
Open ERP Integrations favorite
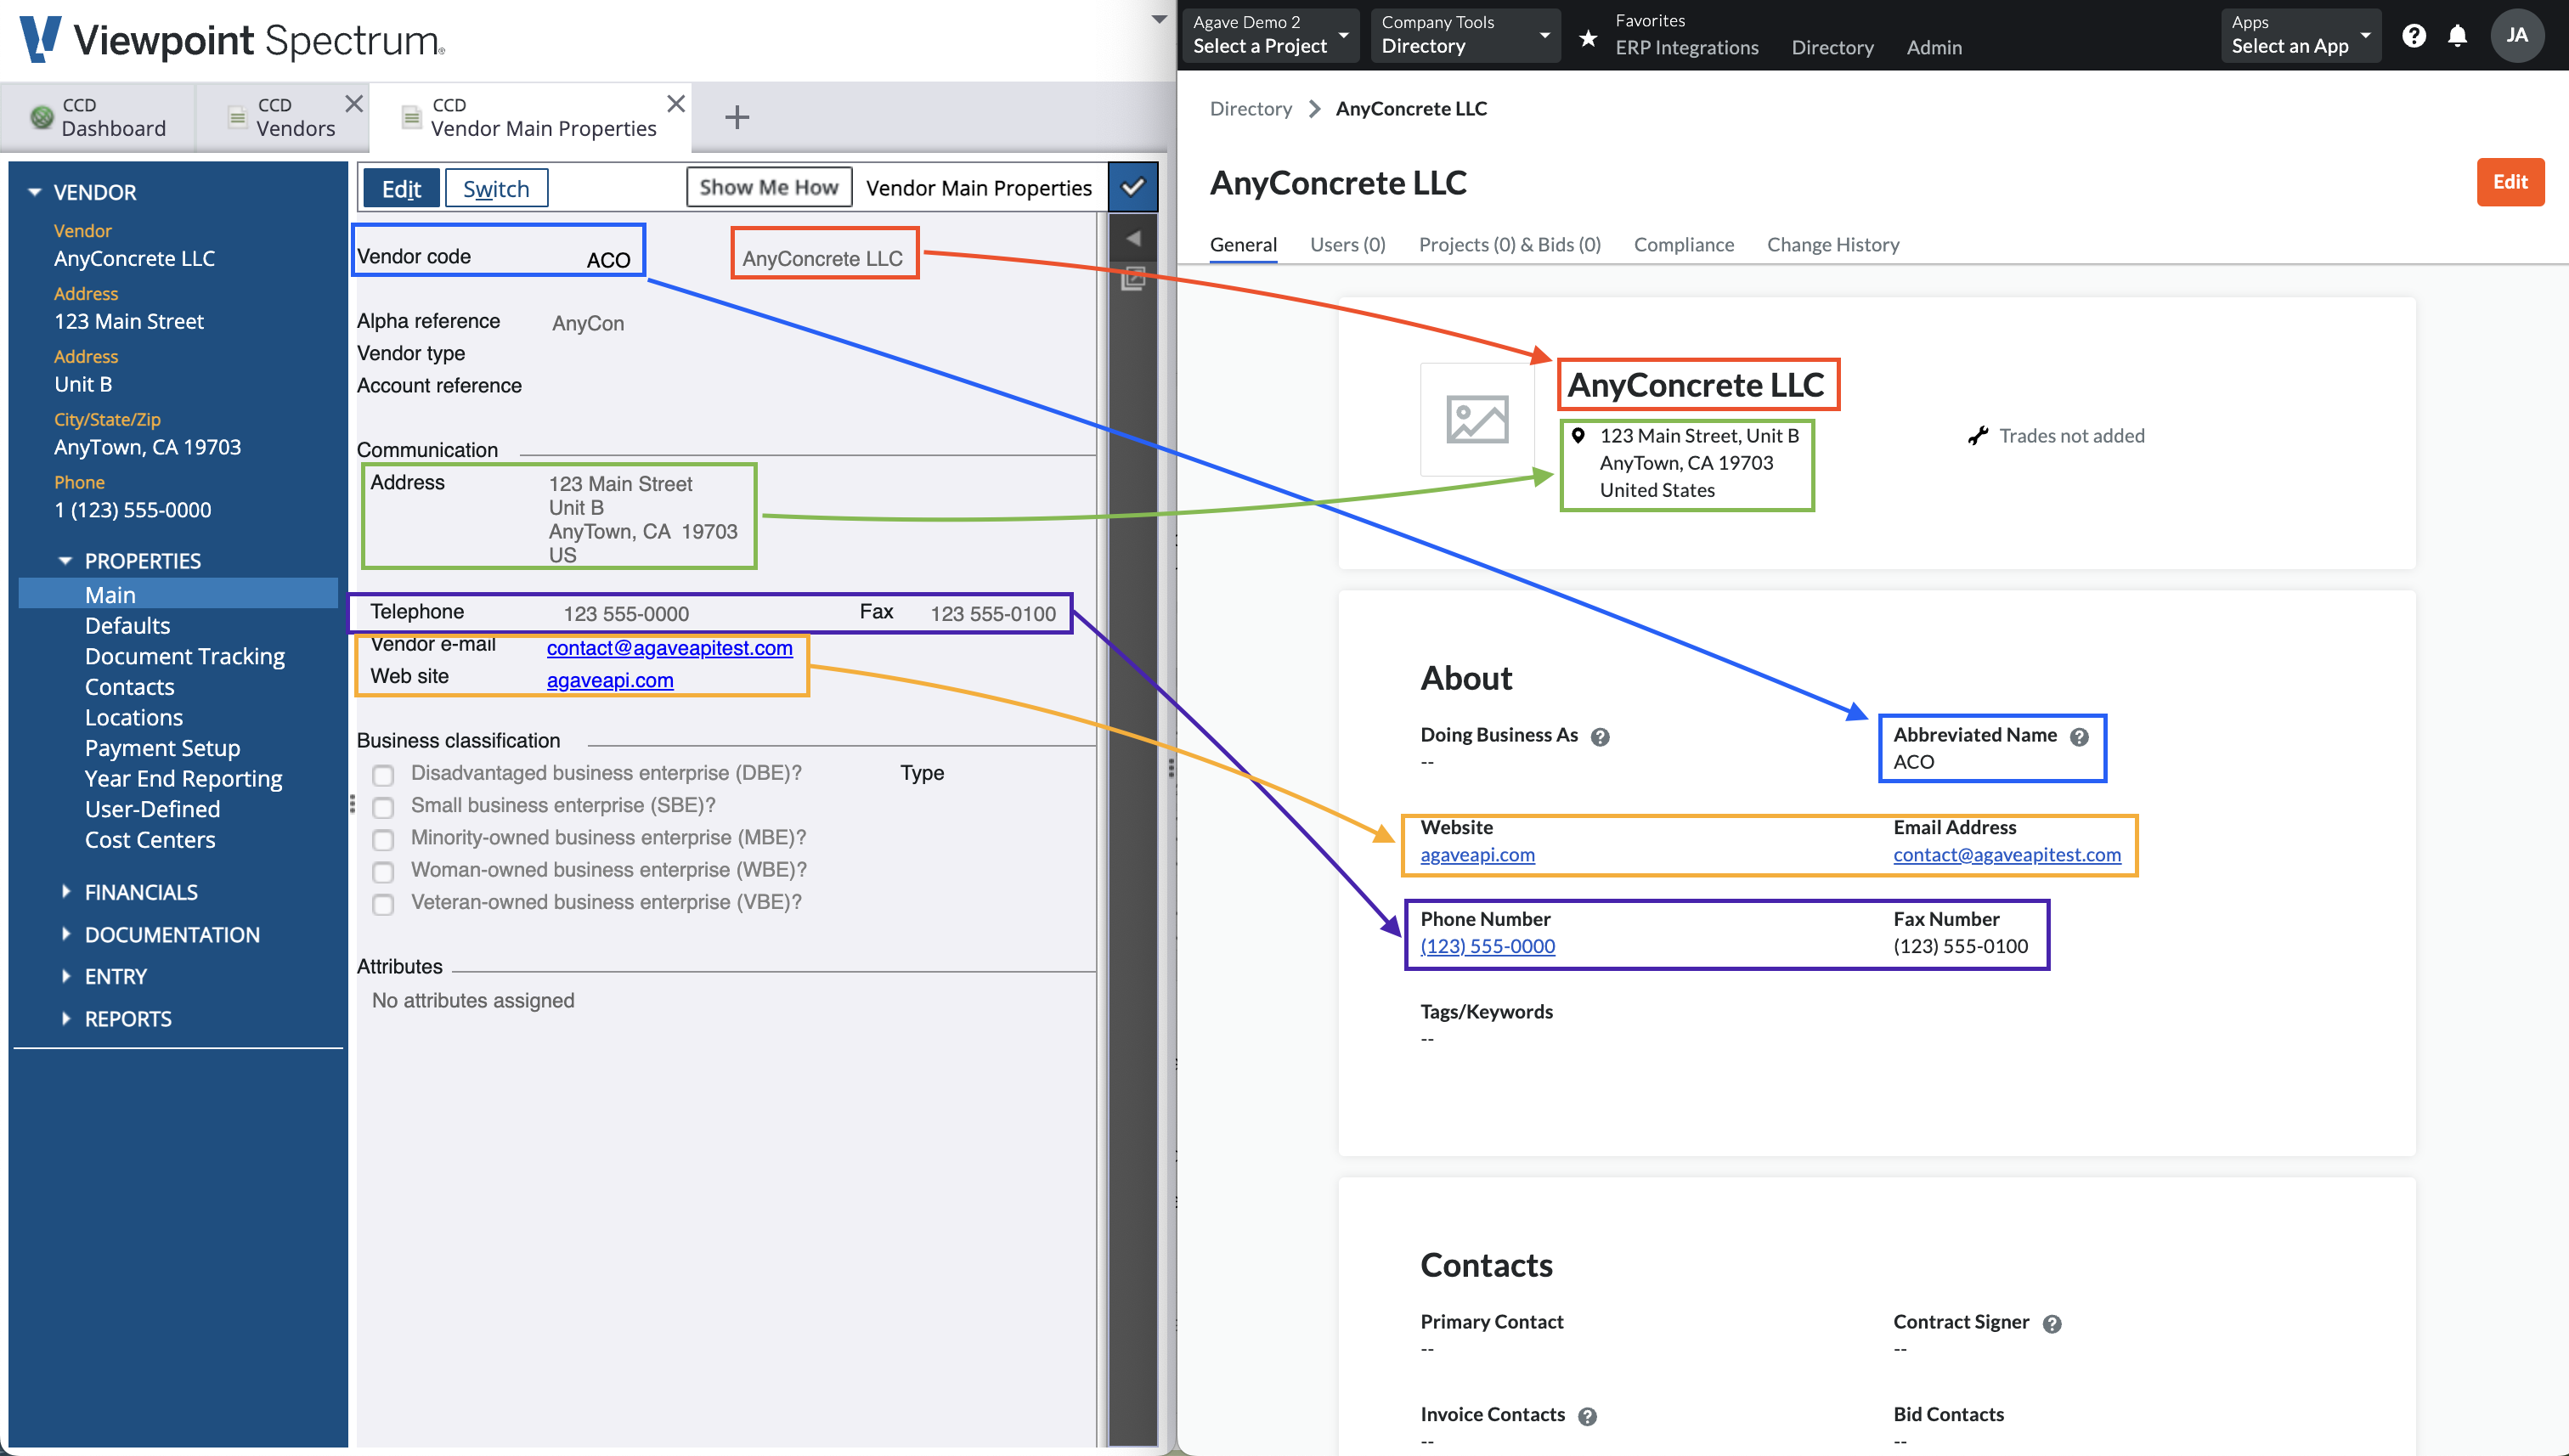pyautogui.click(x=1686, y=47)
